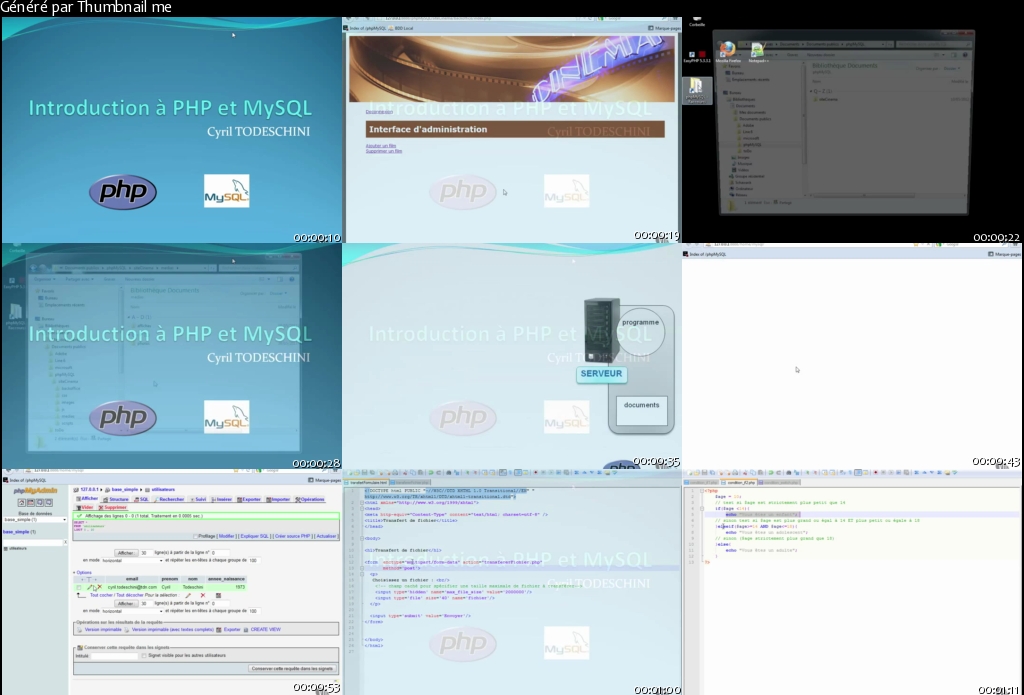Click the last icon under the phpMyAdmin logo
This screenshot has width=1024, height=695.
point(49,502)
